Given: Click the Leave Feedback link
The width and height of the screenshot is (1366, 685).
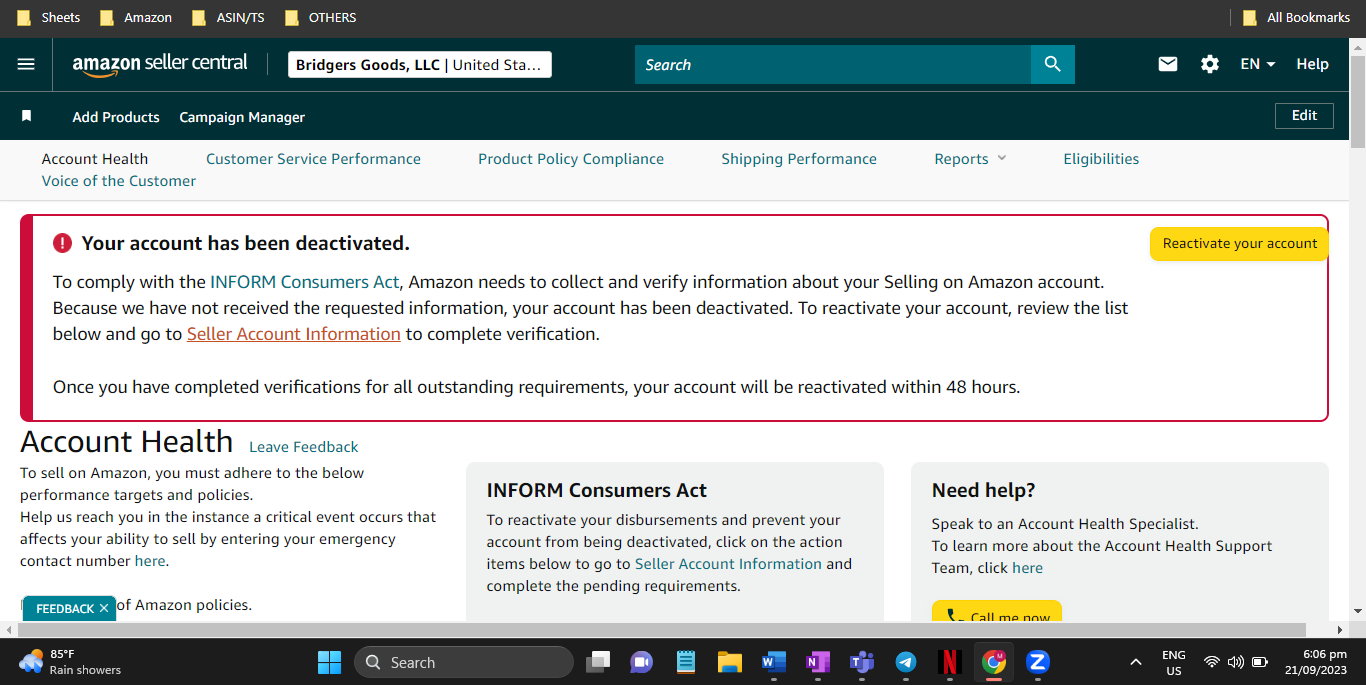Looking at the screenshot, I should tap(303, 447).
